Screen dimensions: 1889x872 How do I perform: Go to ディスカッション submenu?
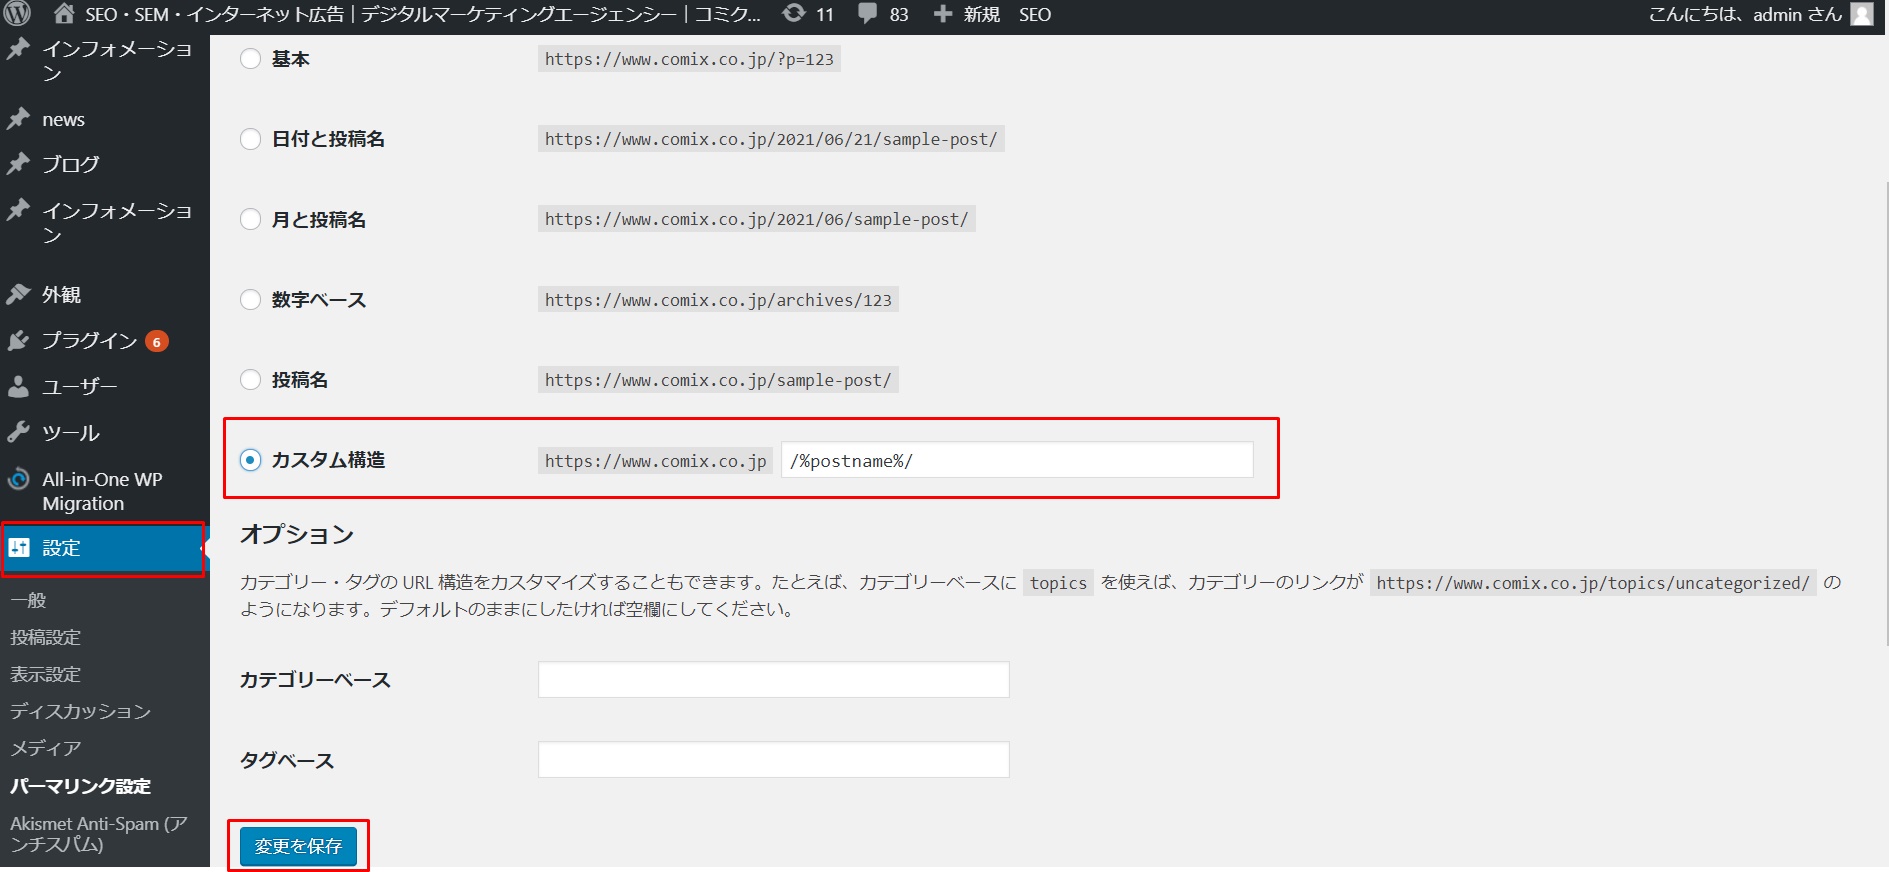(80, 711)
